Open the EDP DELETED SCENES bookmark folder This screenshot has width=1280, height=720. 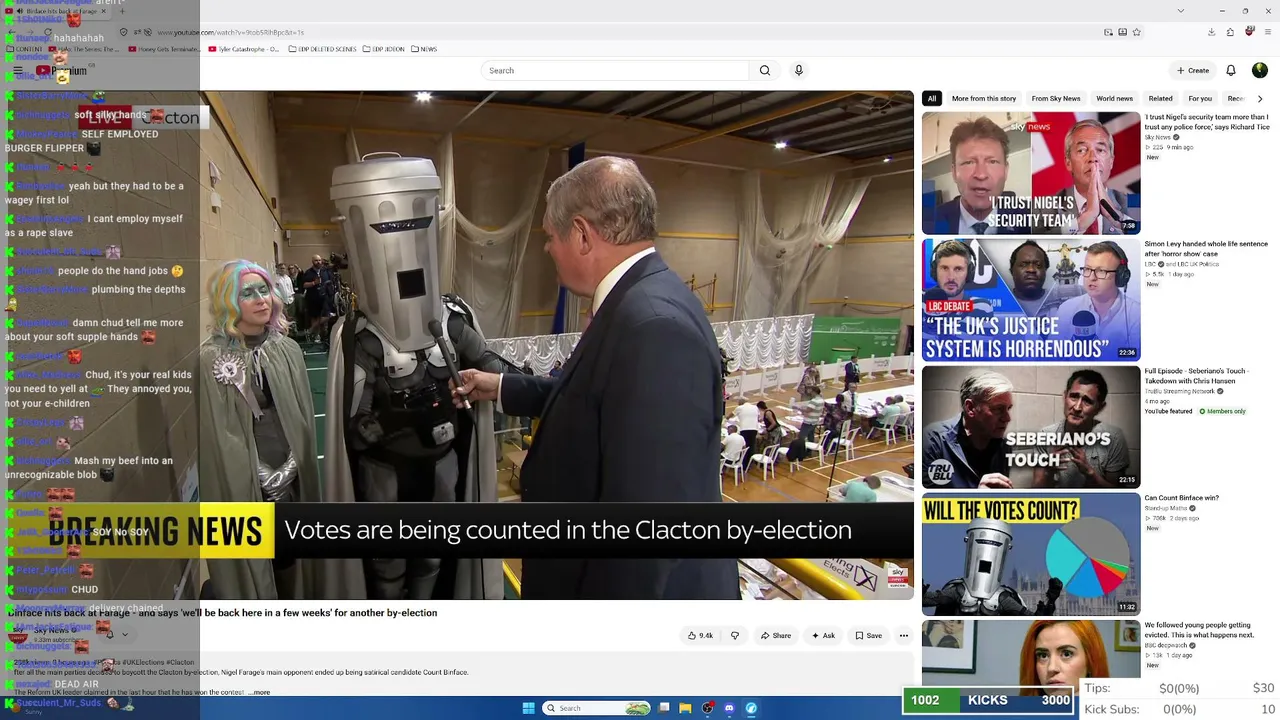point(322,49)
